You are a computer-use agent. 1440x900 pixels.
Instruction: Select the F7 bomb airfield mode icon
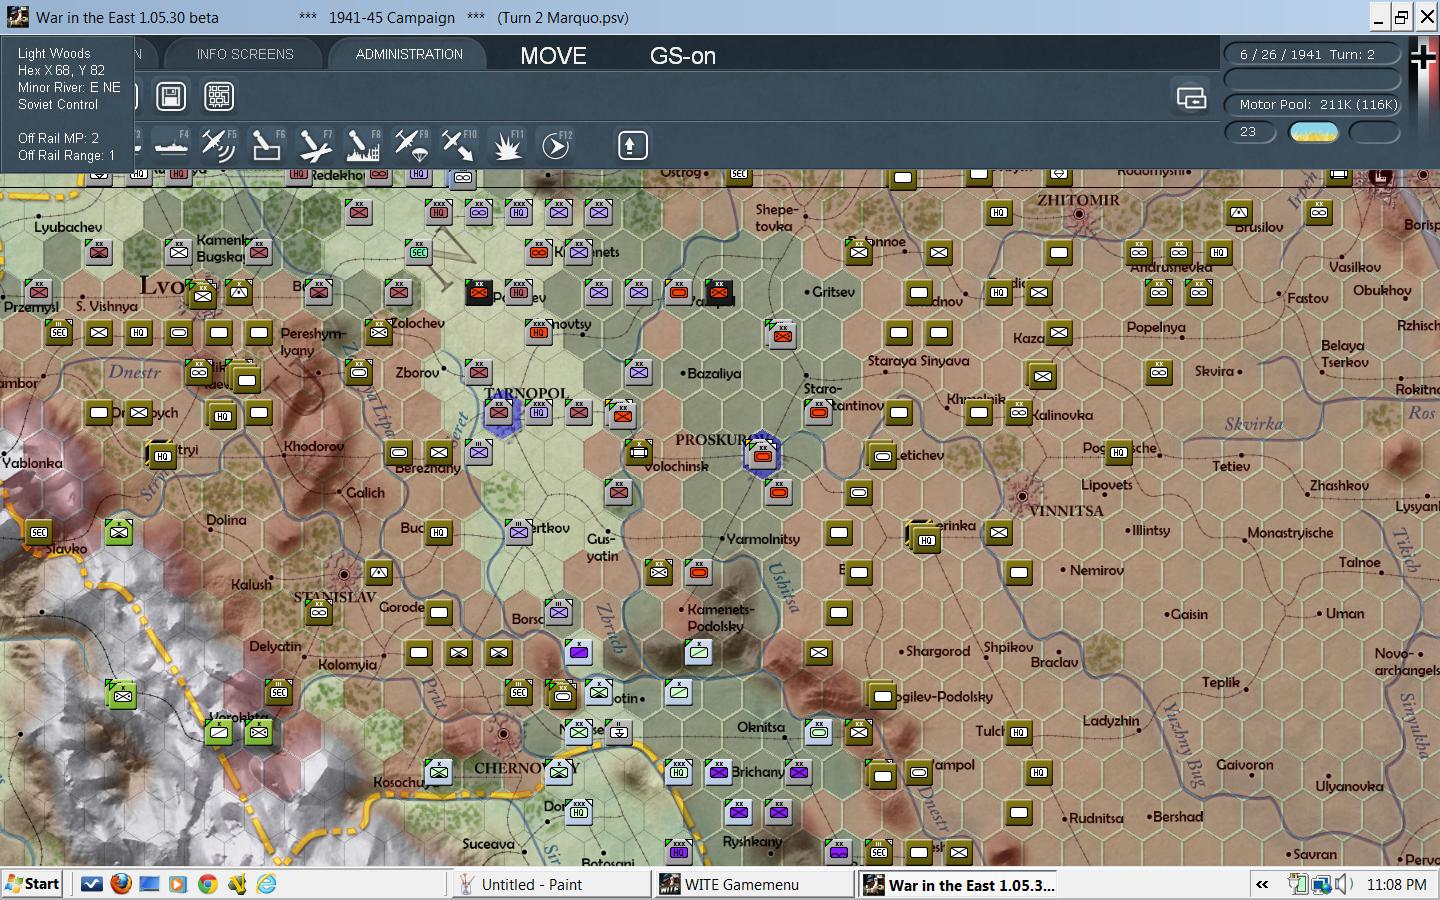pyautogui.click(x=314, y=146)
